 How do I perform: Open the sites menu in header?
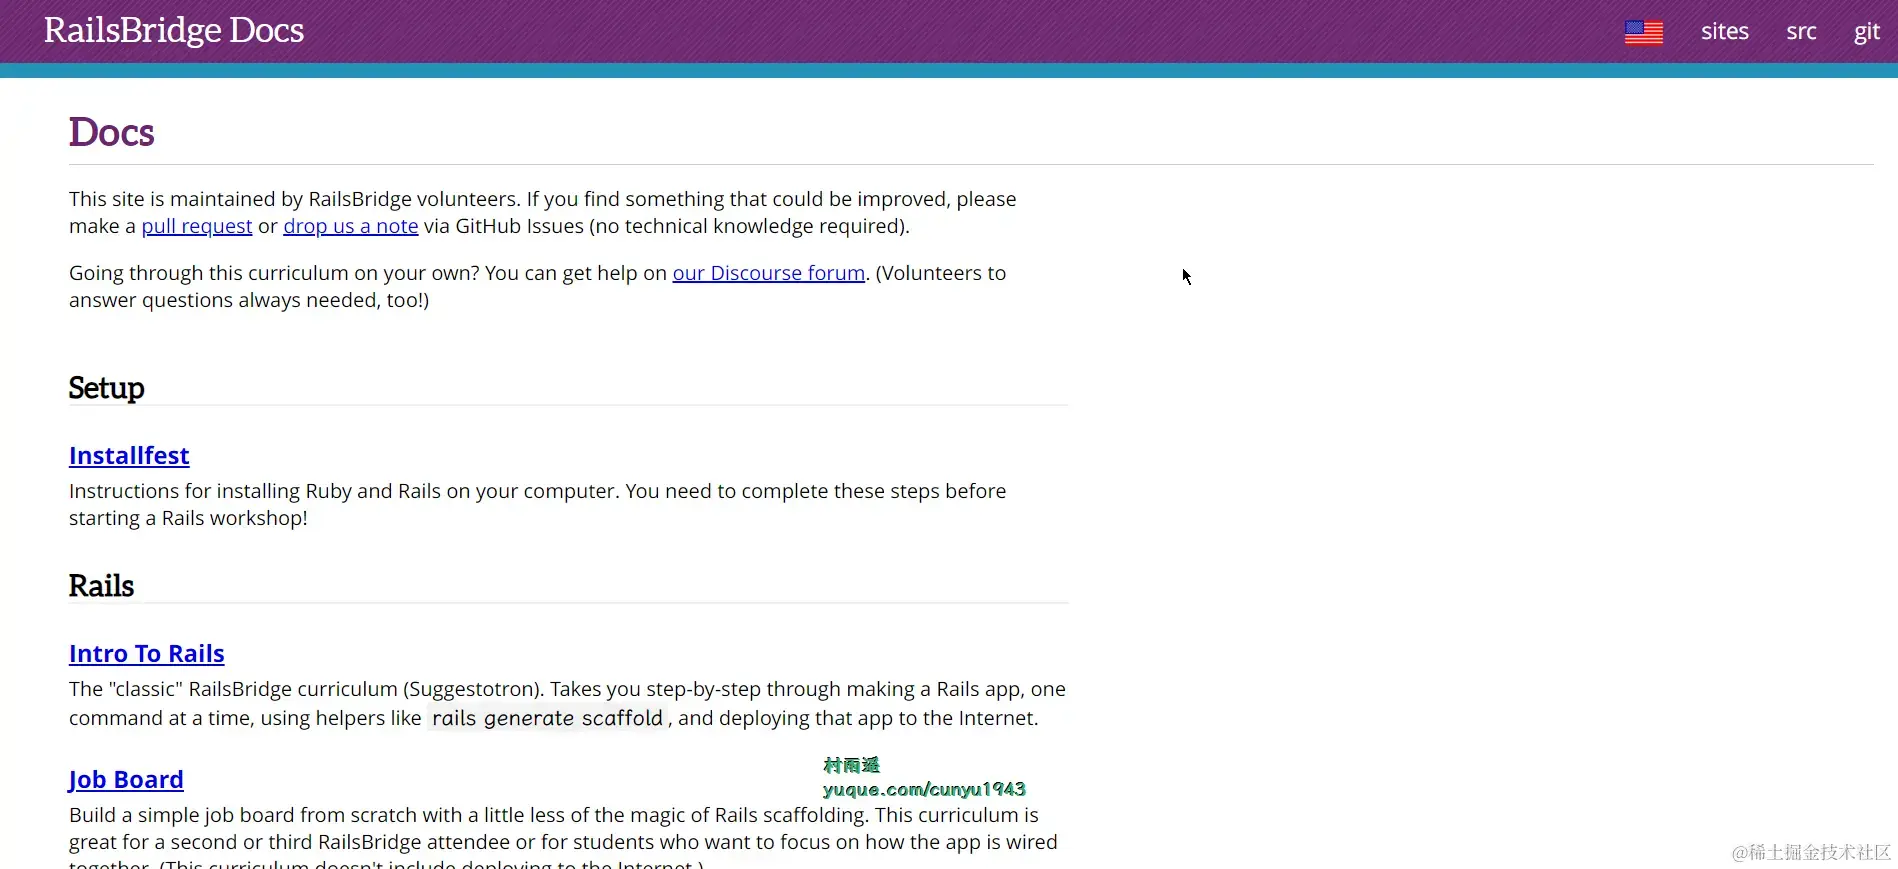[x=1724, y=31]
